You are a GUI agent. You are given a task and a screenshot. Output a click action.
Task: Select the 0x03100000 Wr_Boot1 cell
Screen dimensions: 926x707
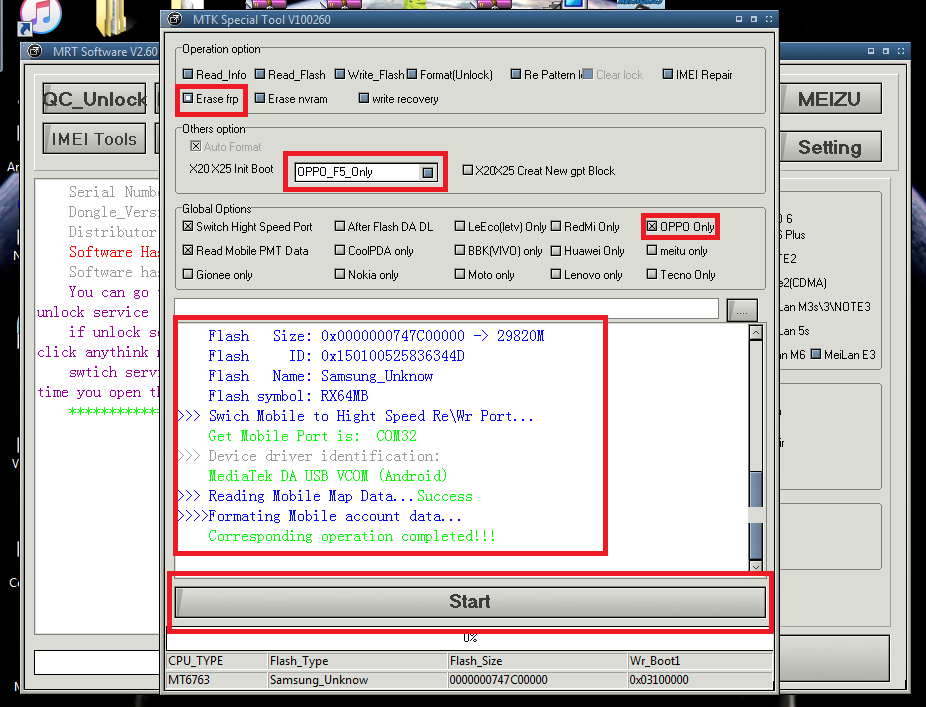(700, 680)
